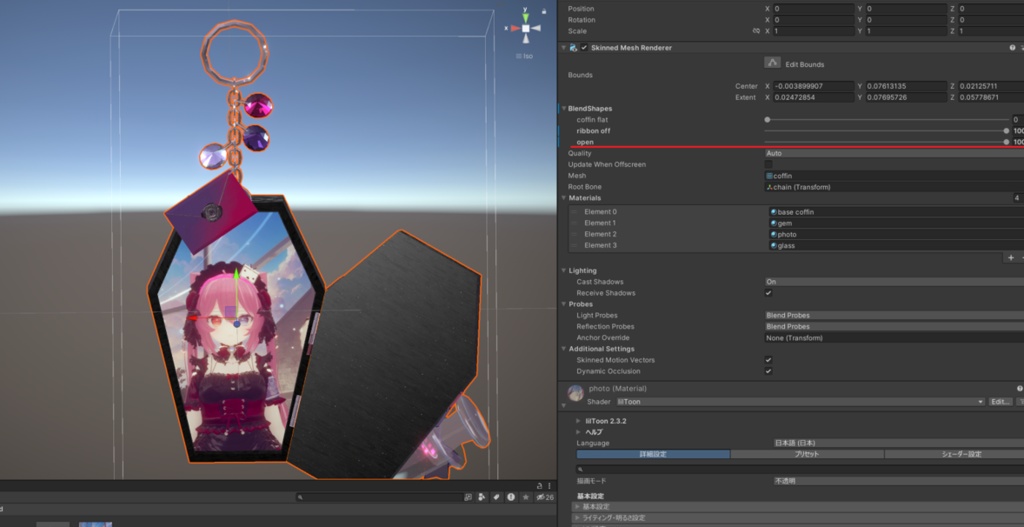Expand the lilToon 2.3.2 foldout
This screenshot has width=1024, height=527.
(x=579, y=421)
